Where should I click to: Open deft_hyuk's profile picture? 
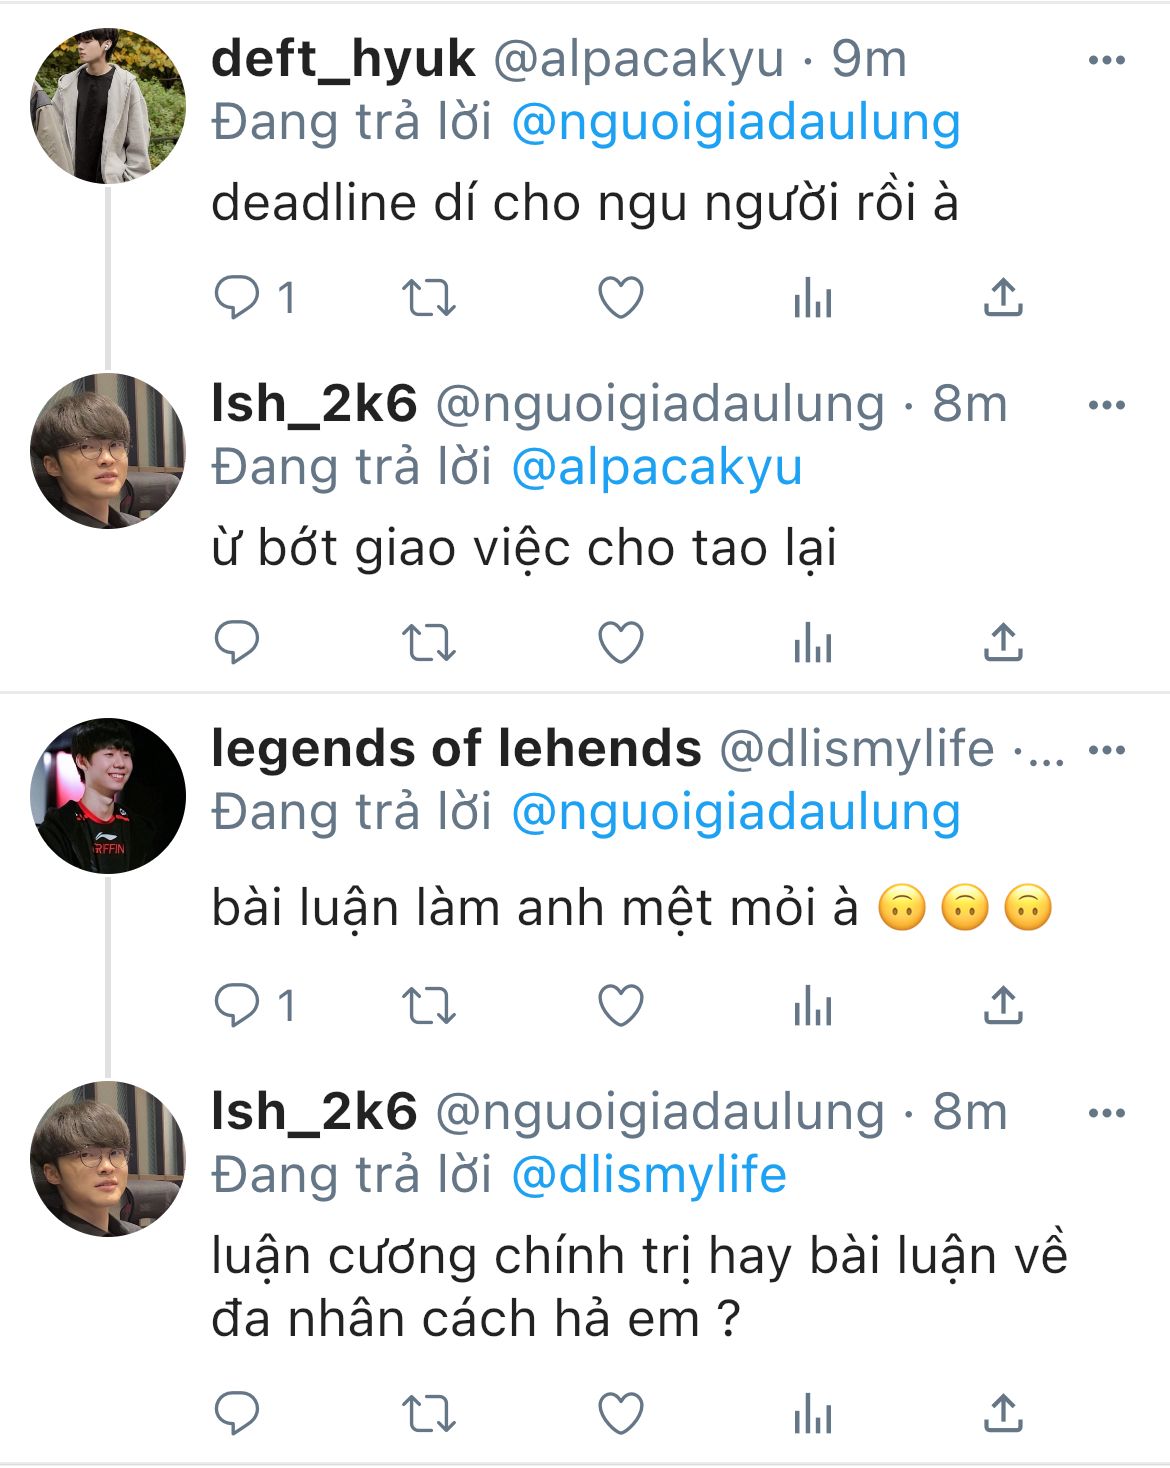point(108,106)
